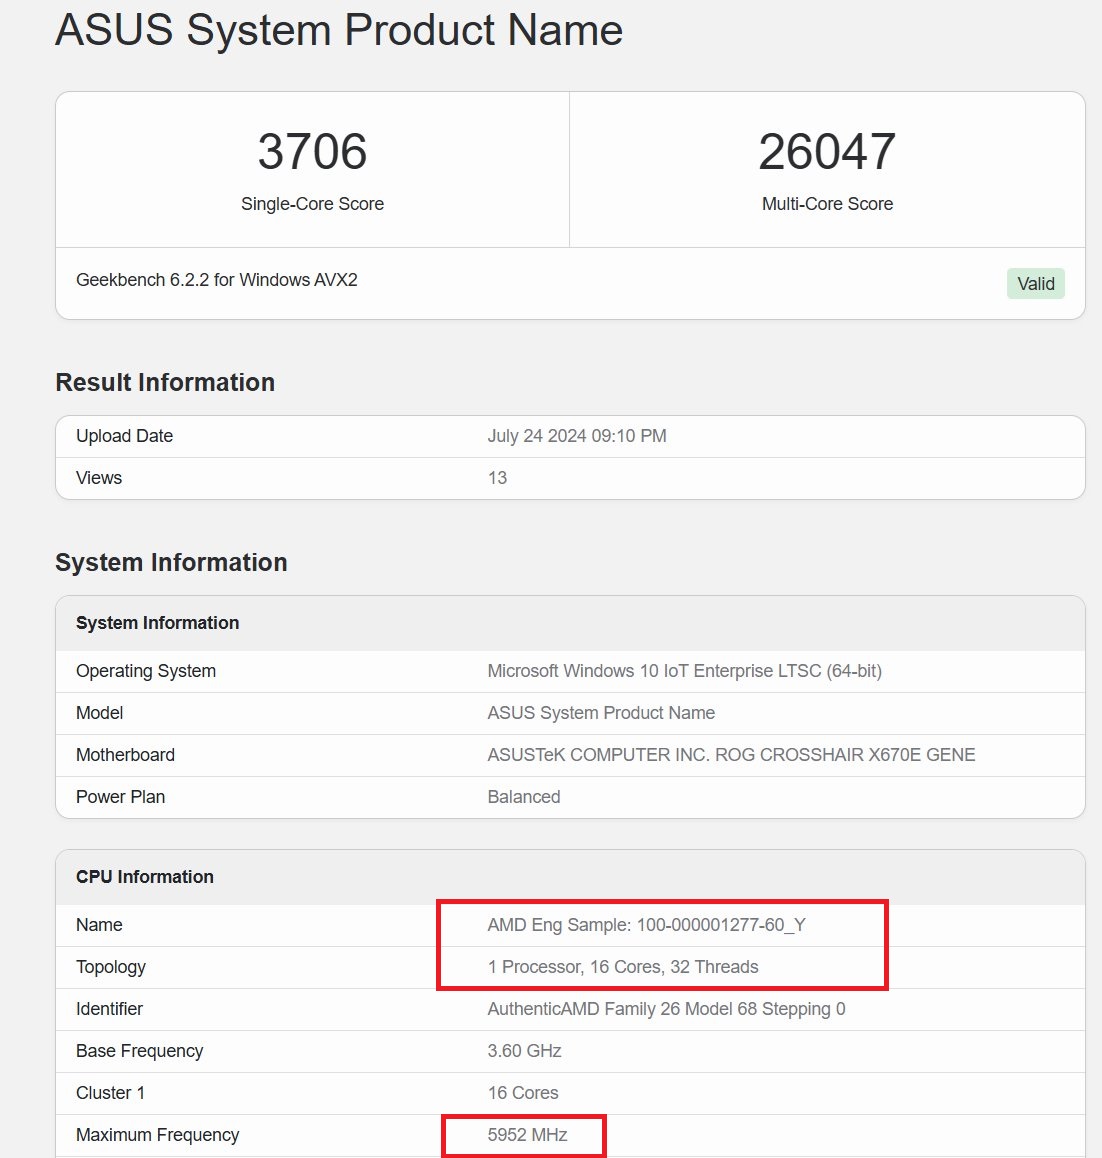Select 'Microsoft Windows 10 IoT Enterprise LTSC (64-bit)' value

click(684, 671)
